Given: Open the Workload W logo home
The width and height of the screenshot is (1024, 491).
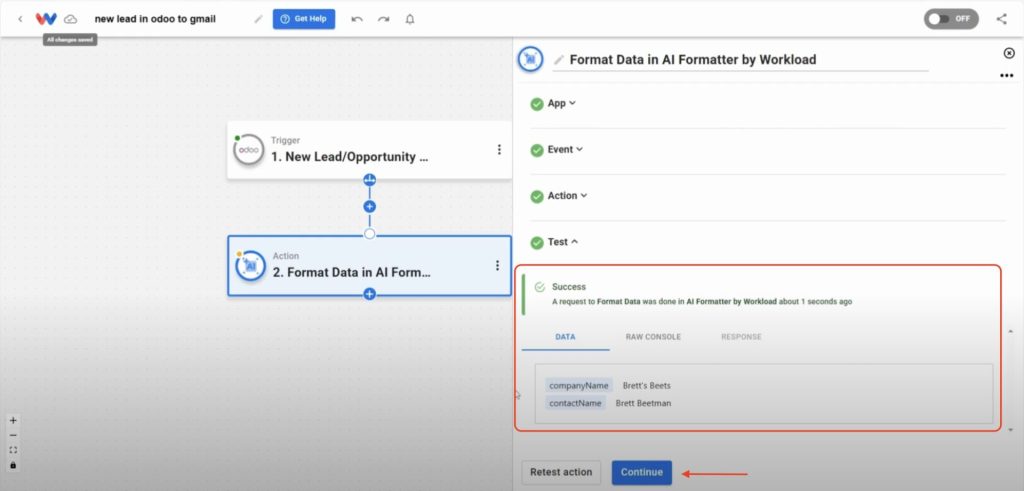Looking at the screenshot, I should [x=46, y=19].
